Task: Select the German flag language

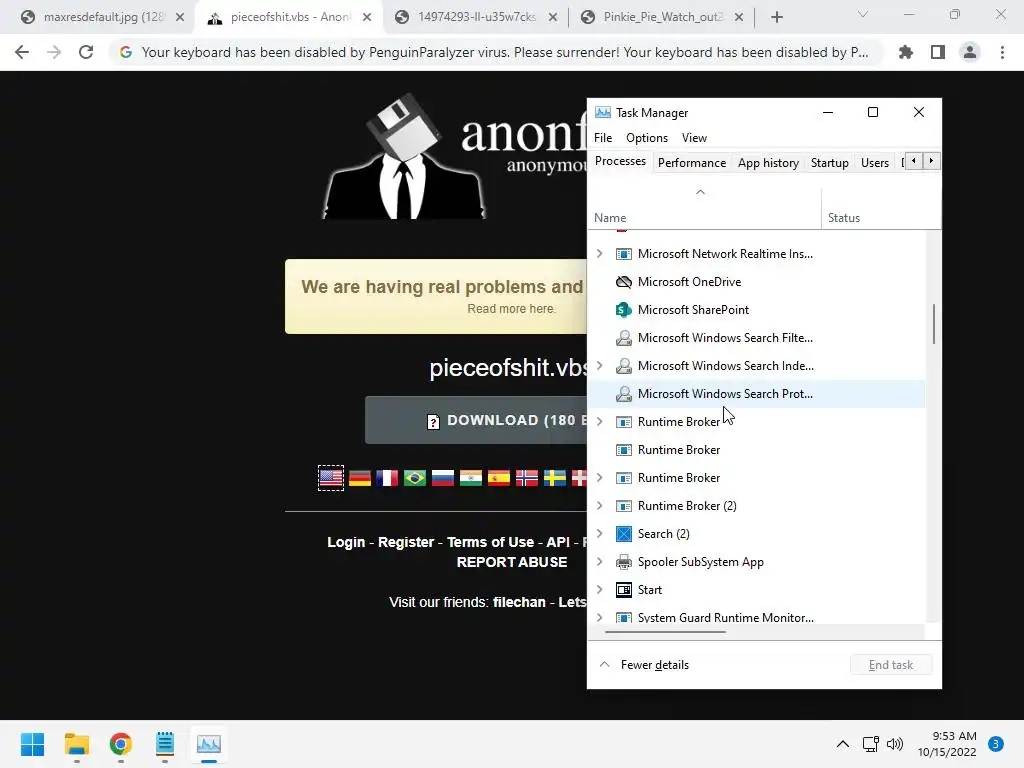Action: point(360,478)
